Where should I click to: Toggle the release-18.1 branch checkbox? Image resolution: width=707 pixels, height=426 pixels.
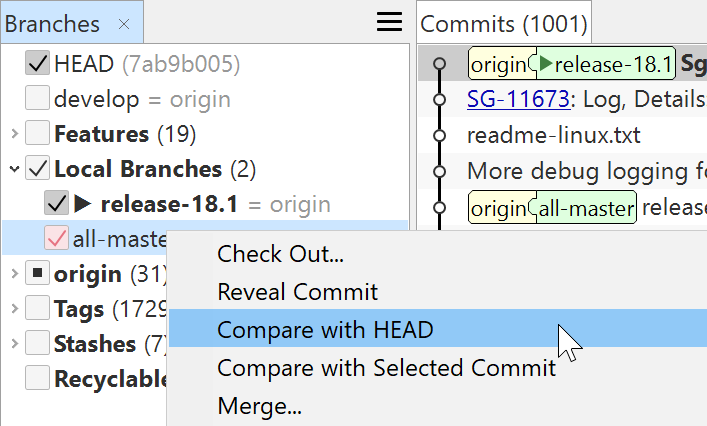coord(56,205)
